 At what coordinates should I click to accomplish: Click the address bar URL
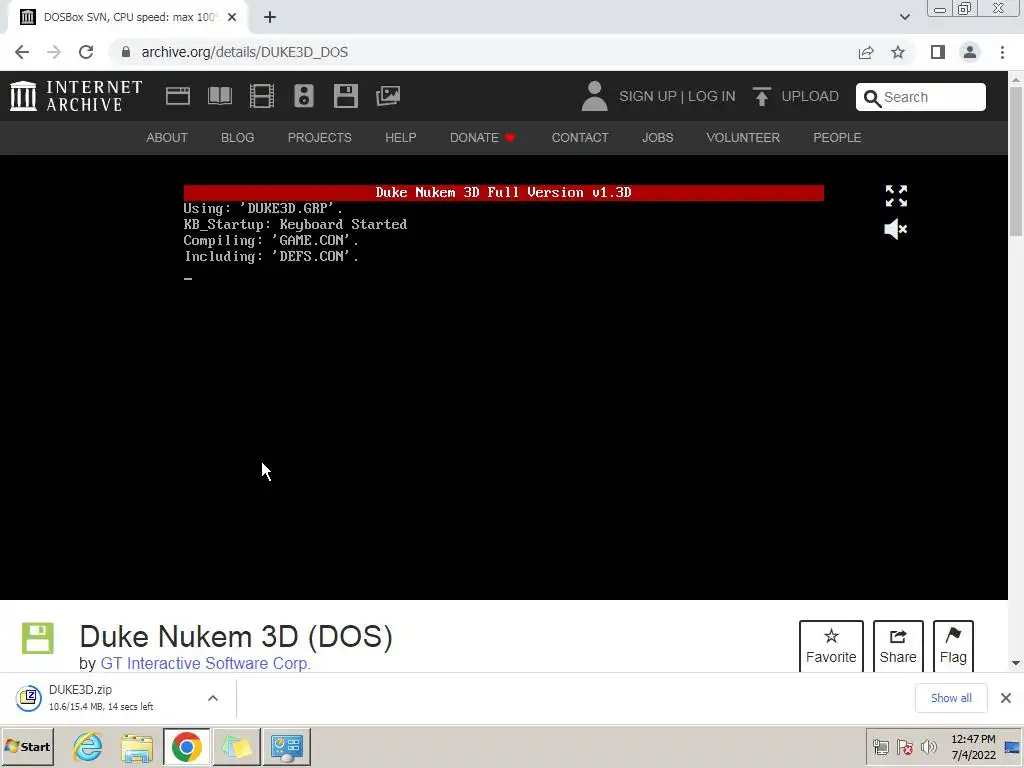coord(245,52)
